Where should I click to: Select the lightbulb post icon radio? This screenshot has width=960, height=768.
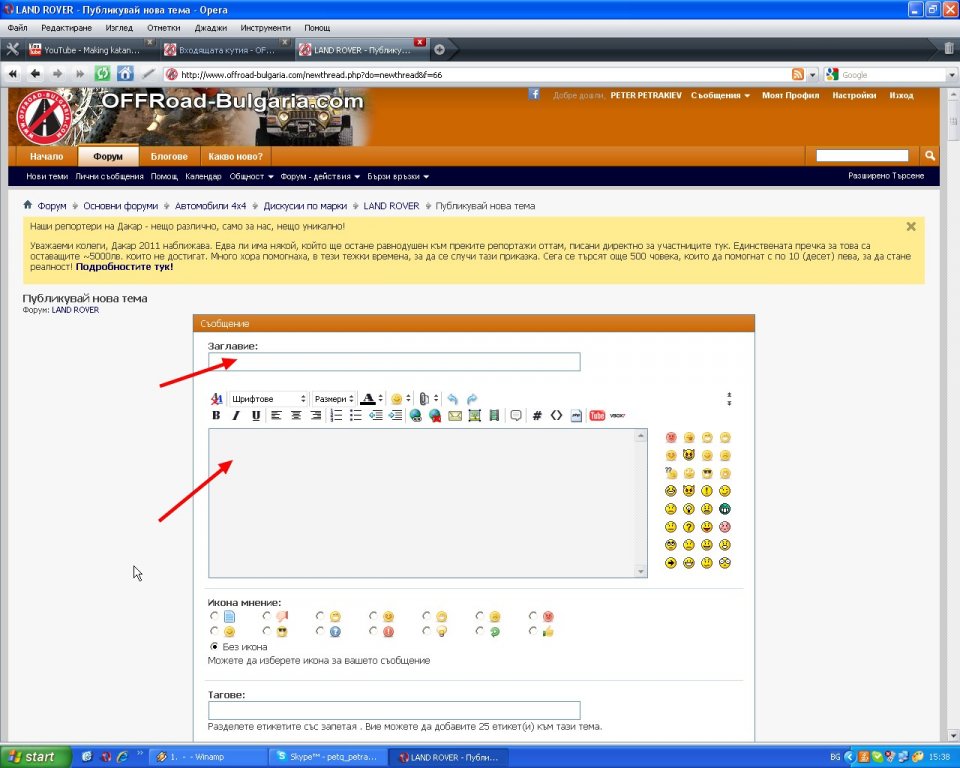point(427,631)
